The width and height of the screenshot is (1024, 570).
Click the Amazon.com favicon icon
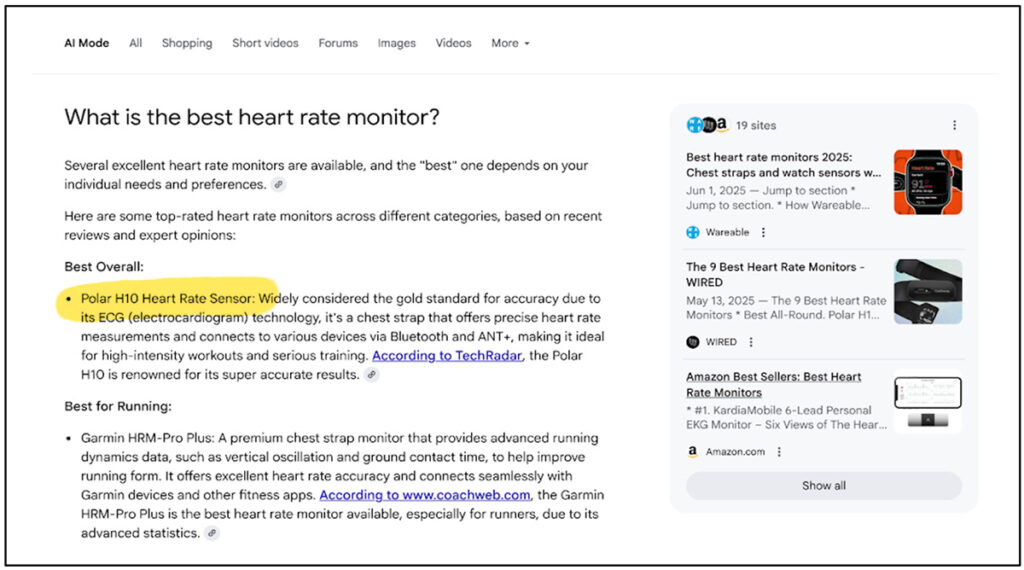pos(692,451)
